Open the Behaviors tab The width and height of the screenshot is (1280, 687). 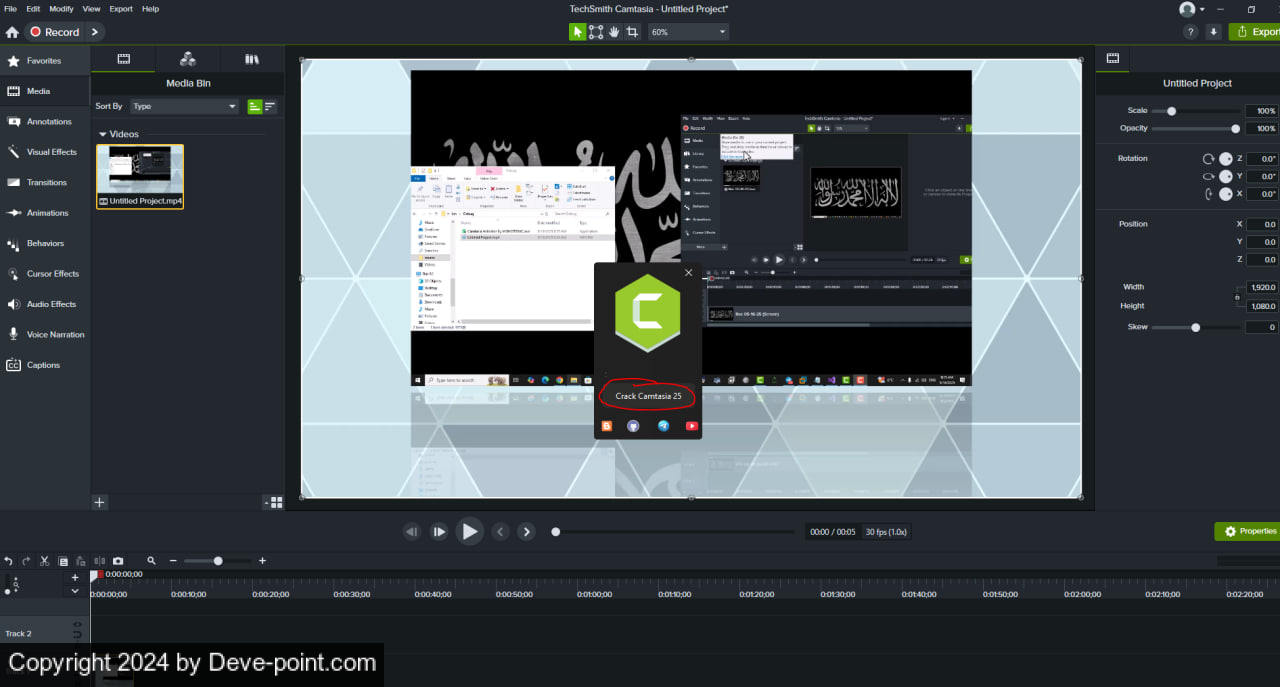[x=45, y=243]
